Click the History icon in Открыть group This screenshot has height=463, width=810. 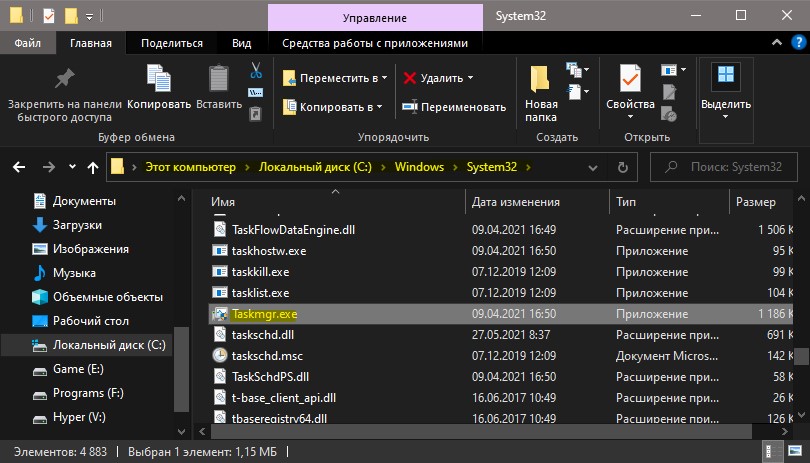669,114
